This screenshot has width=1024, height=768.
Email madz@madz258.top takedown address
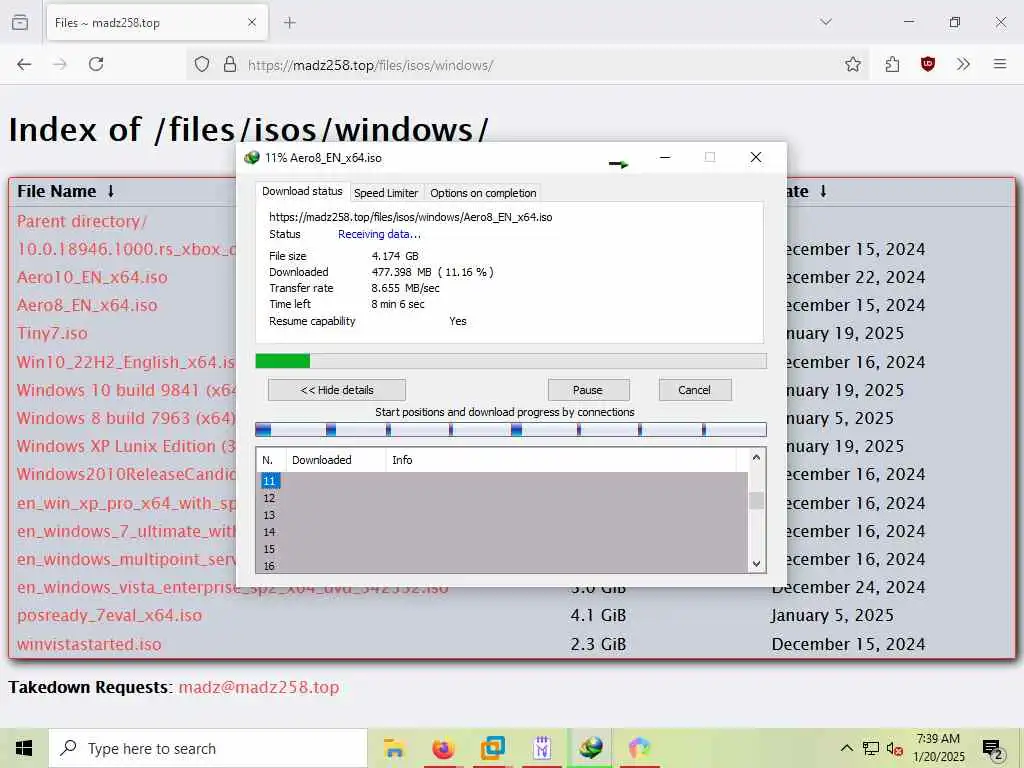point(259,688)
